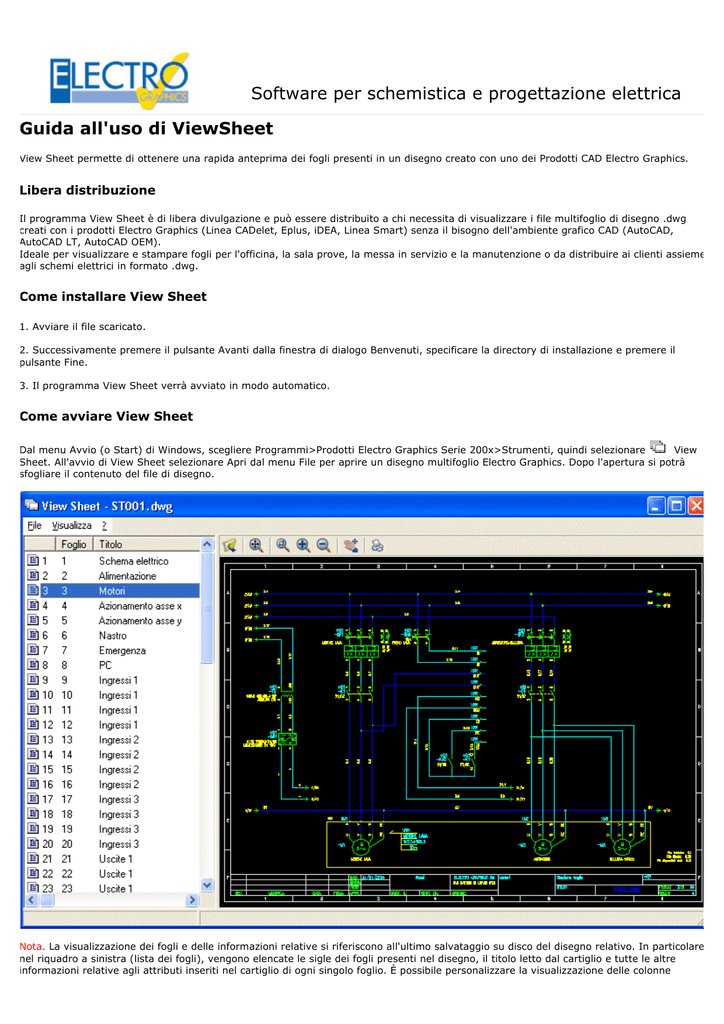Select sheet 13 Ingressi 2

pyautogui.click(x=112, y=739)
